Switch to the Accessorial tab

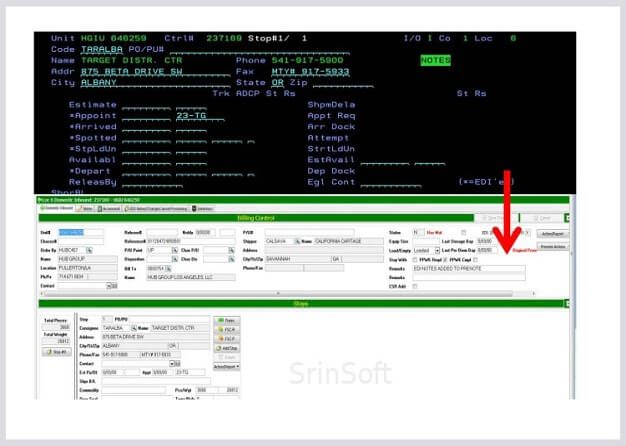pyautogui.click(x=109, y=209)
